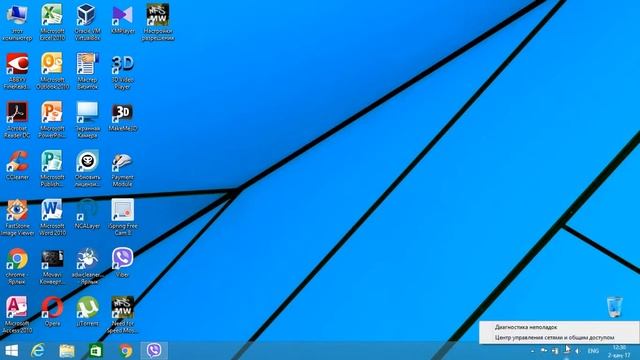Select the Настройки разрешения shortcut icon

point(158,22)
